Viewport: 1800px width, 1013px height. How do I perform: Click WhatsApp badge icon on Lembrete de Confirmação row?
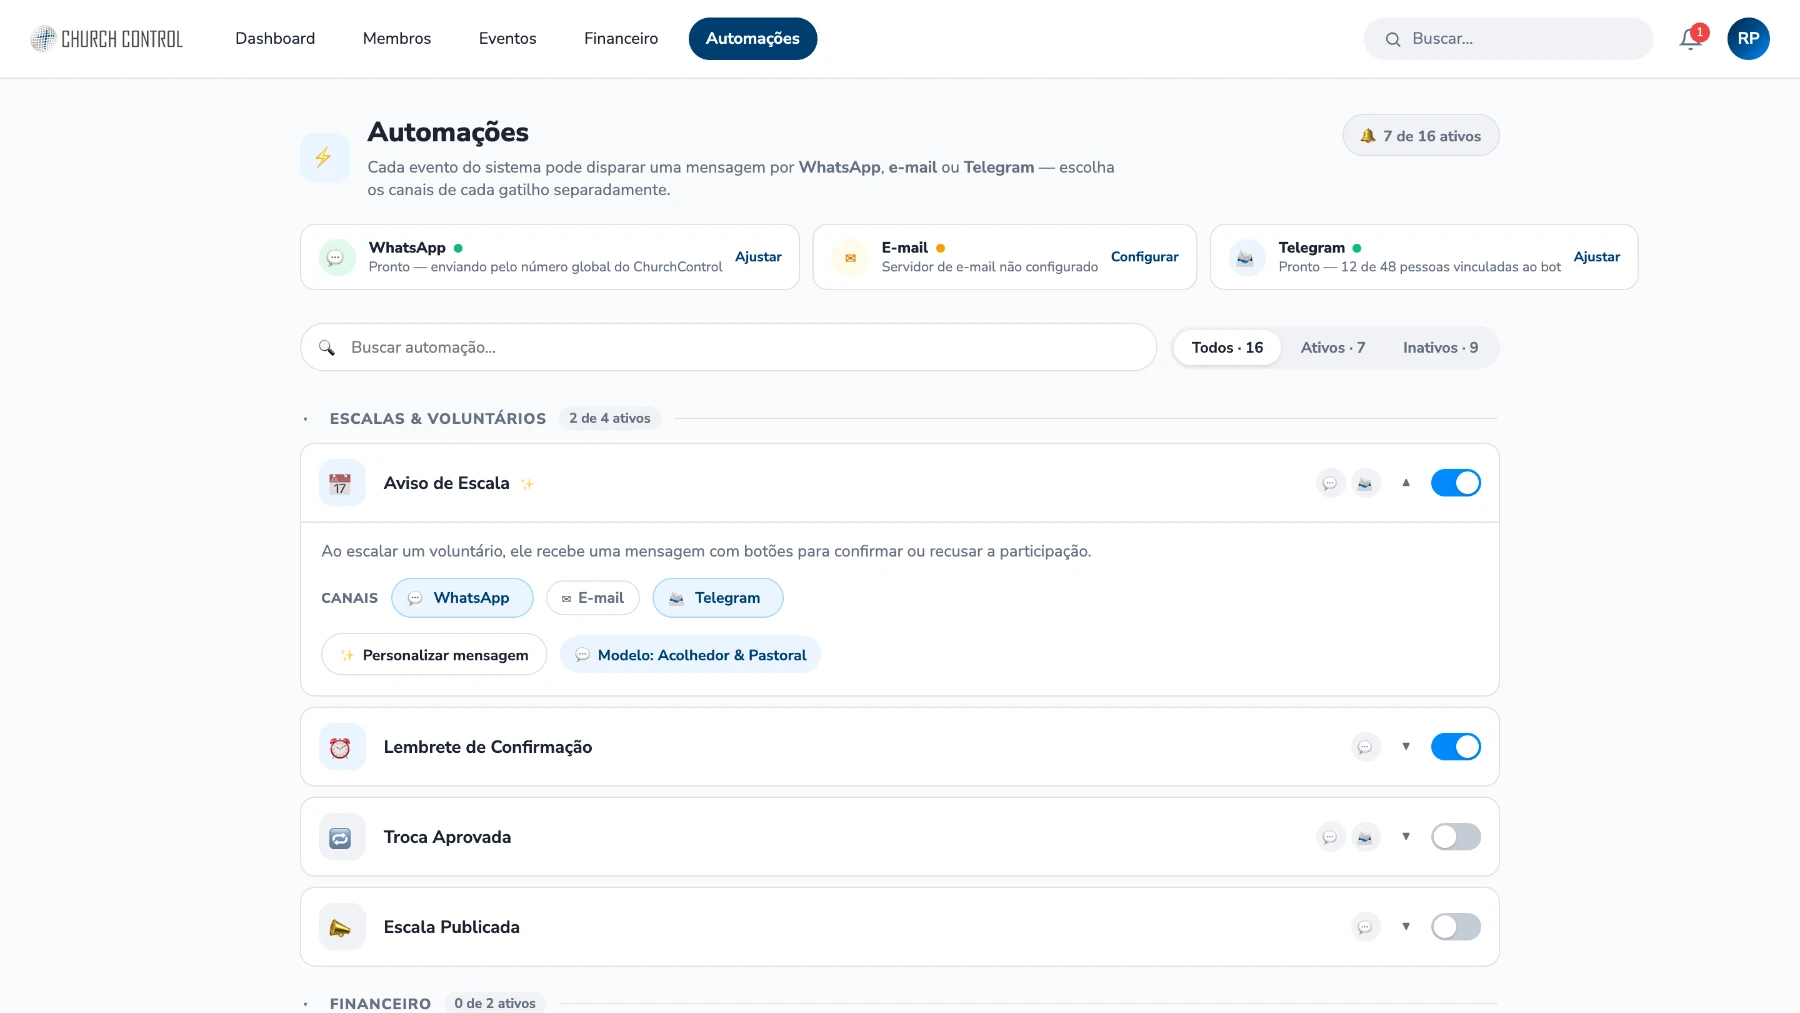coord(1366,747)
